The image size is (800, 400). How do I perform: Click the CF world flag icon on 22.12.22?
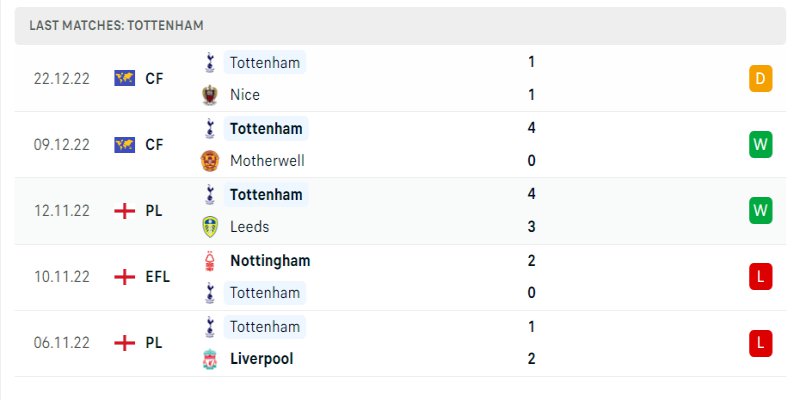[x=125, y=78]
